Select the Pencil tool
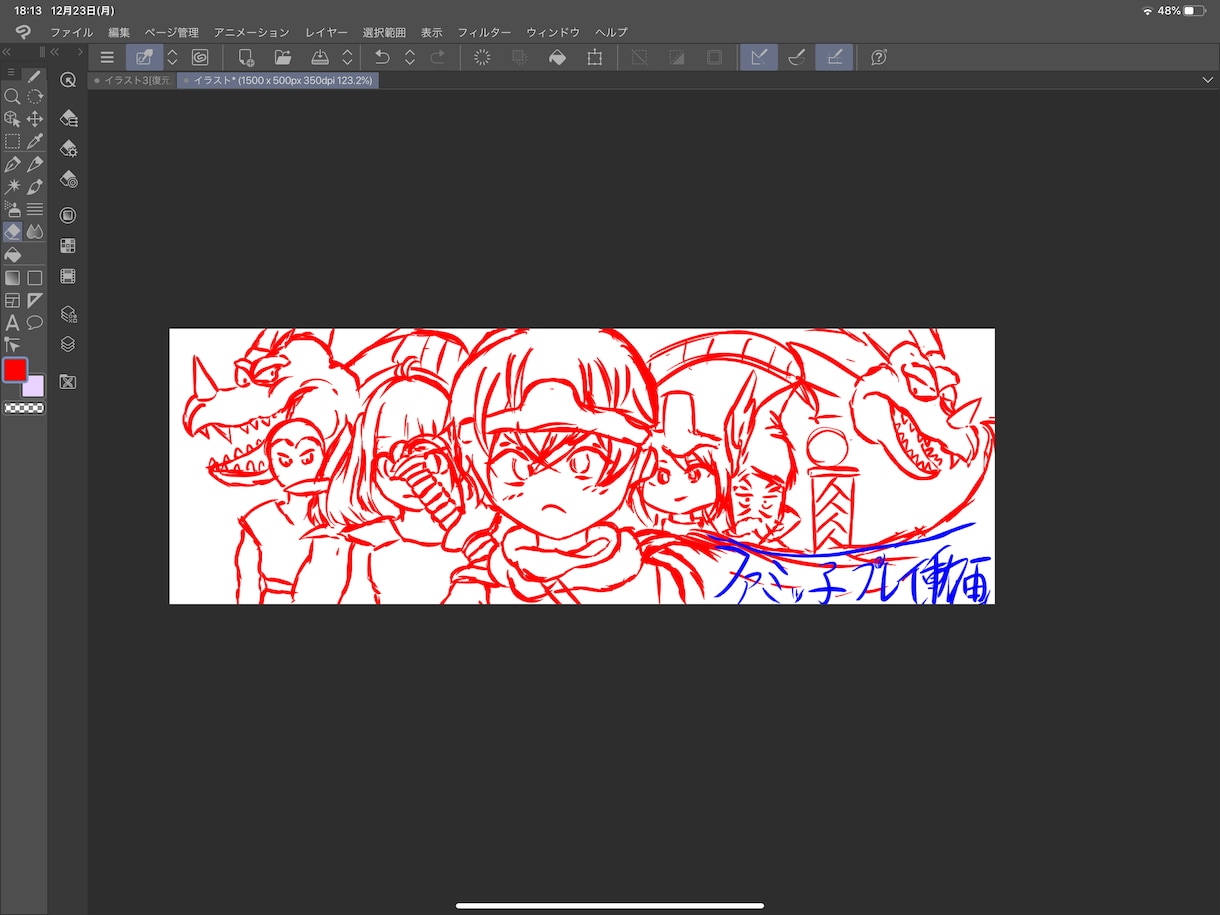 pyautogui.click(x=35, y=164)
